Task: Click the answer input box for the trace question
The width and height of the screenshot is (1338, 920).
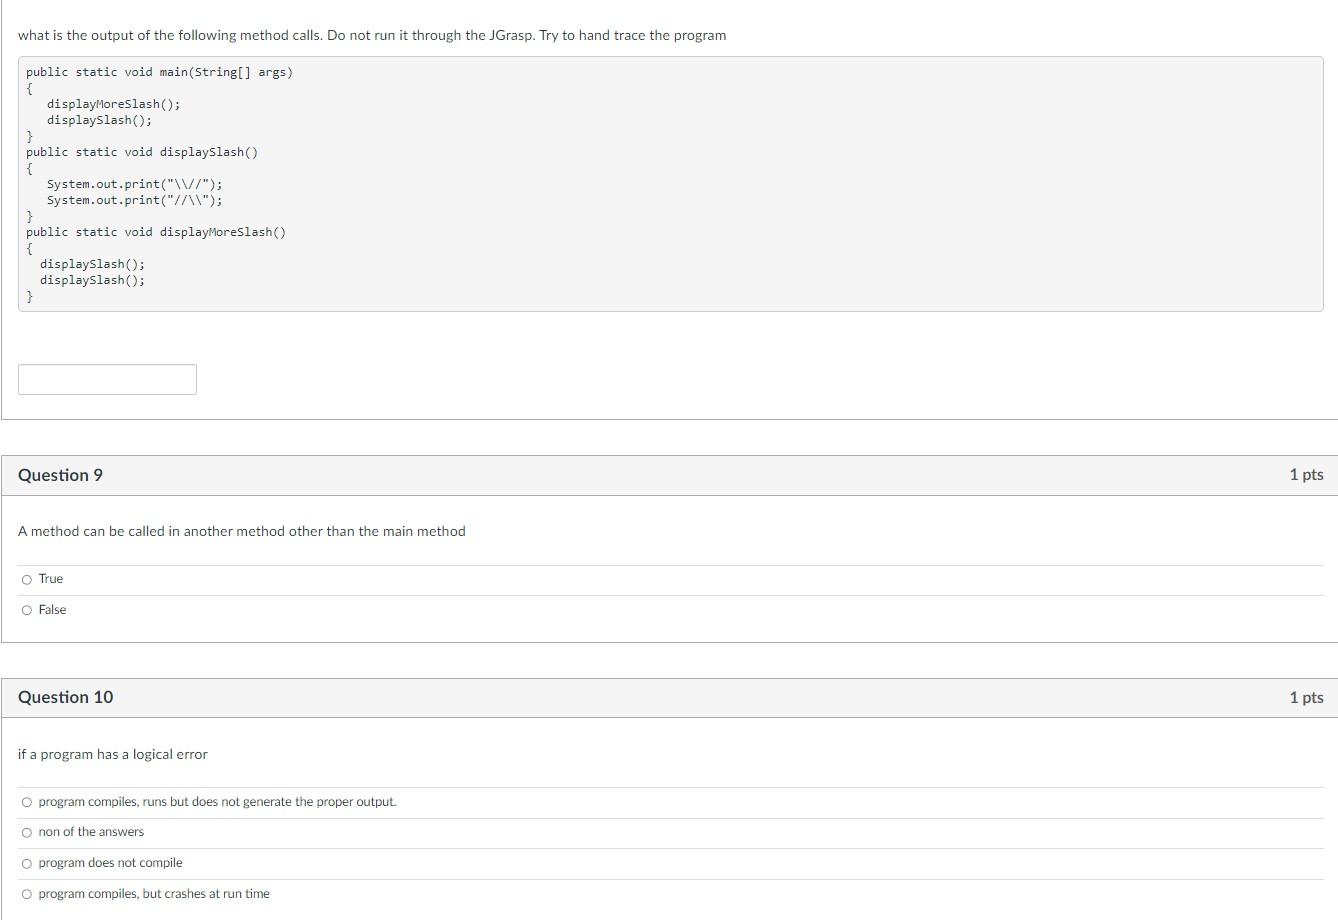Action: pyautogui.click(x=106, y=378)
